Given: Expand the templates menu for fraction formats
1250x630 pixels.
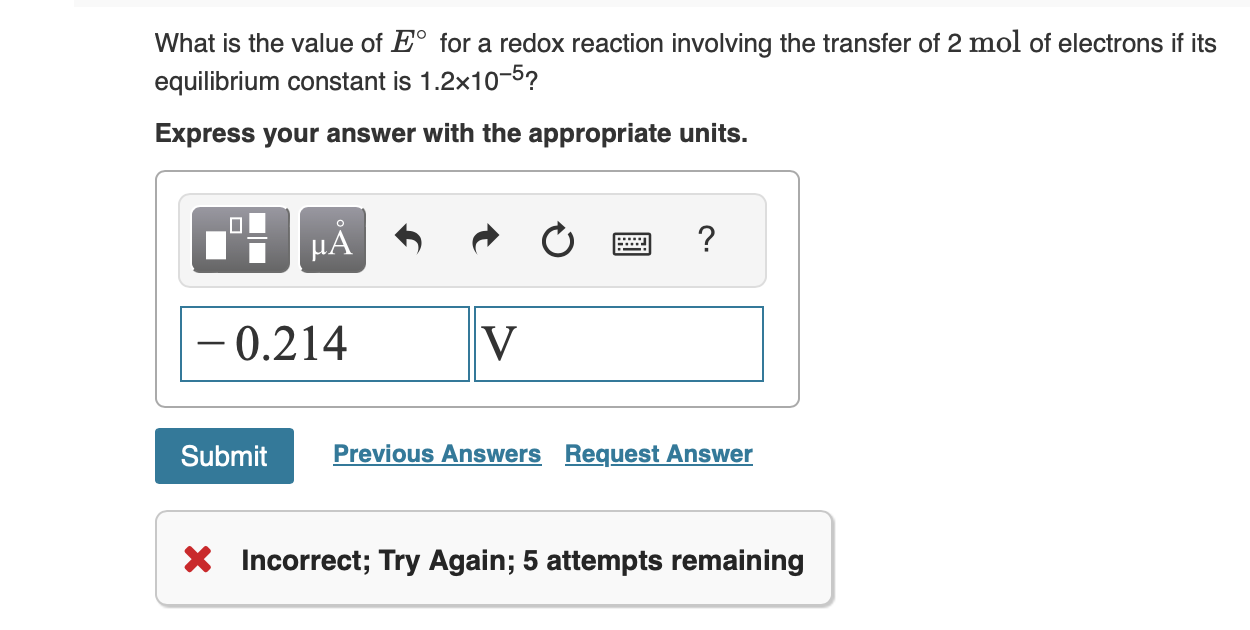Looking at the screenshot, I should [x=238, y=239].
